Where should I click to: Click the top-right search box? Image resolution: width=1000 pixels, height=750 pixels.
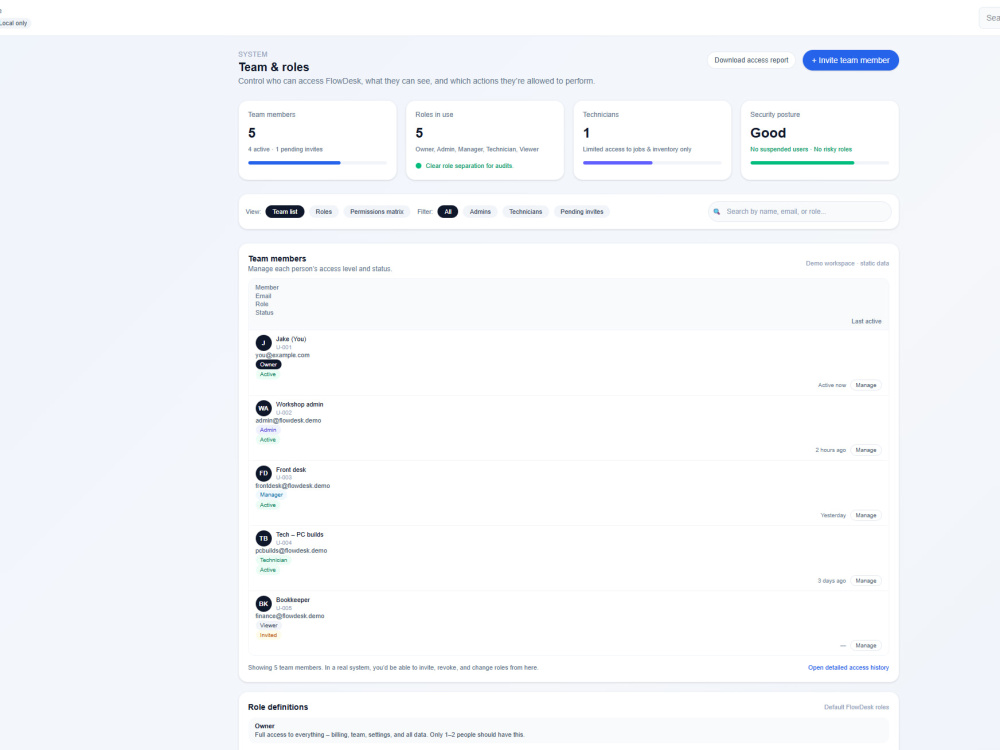click(x=990, y=18)
